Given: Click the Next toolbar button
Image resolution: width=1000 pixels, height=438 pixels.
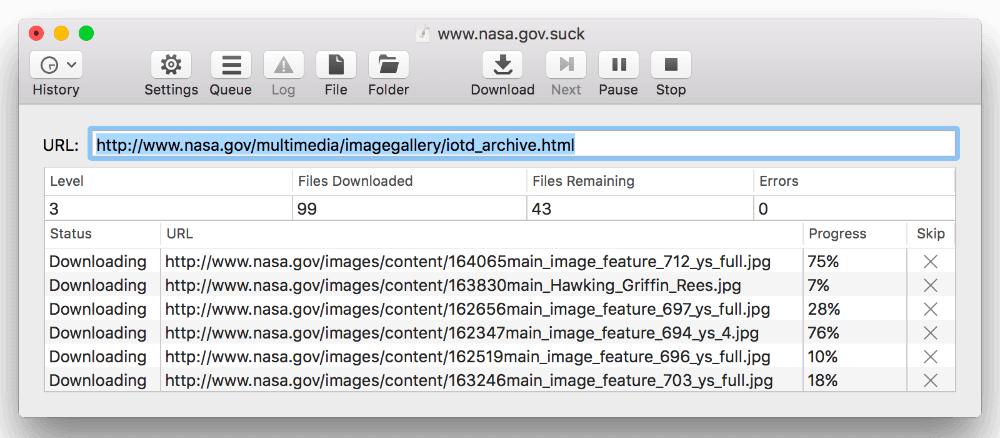Looking at the screenshot, I should pos(566,64).
